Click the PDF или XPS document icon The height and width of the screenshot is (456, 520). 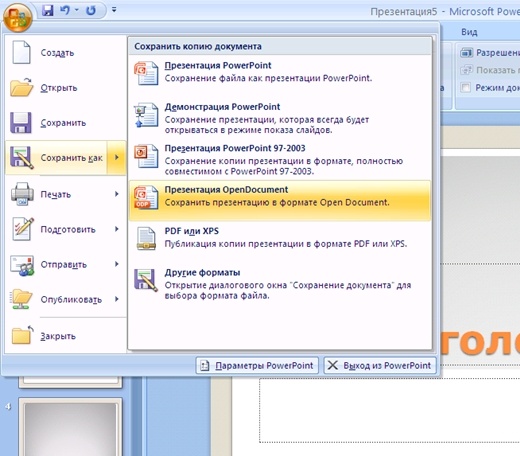tap(146, 239)
